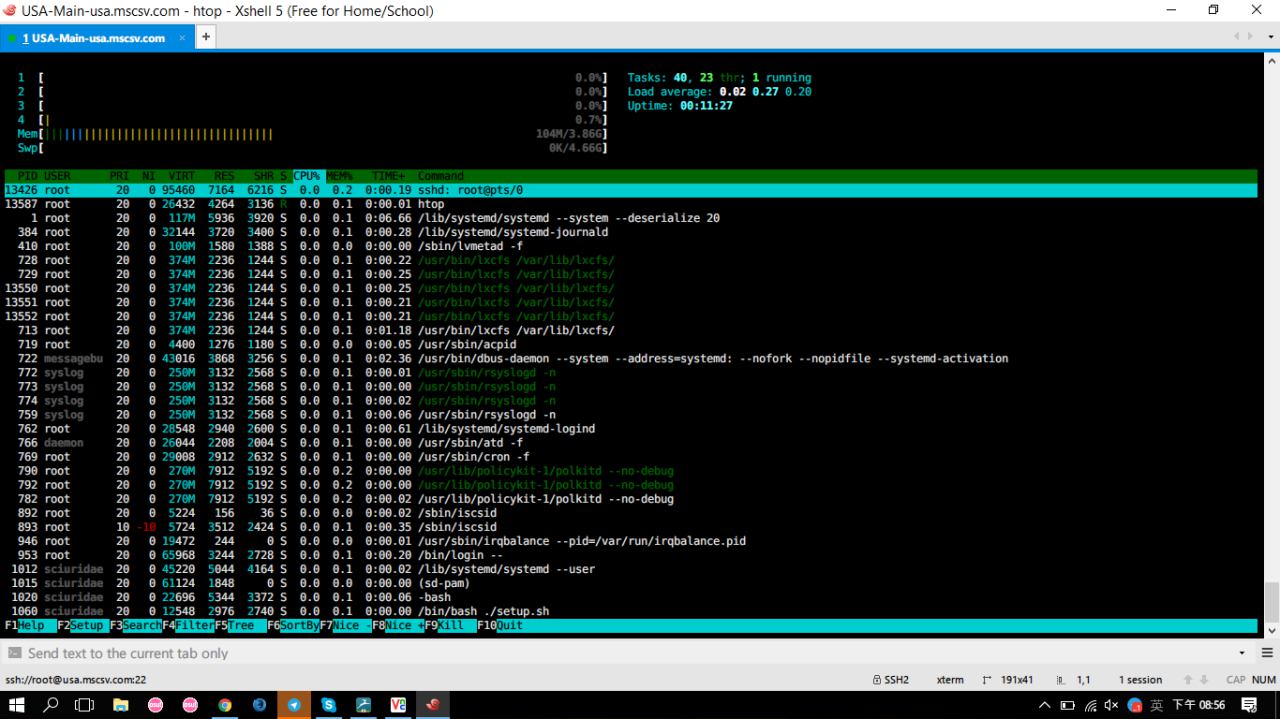This screenshot has height=719, width=1280.
Task: Close the USA-Main-usa.mscsv.com tab
Action: coord(182,38)
